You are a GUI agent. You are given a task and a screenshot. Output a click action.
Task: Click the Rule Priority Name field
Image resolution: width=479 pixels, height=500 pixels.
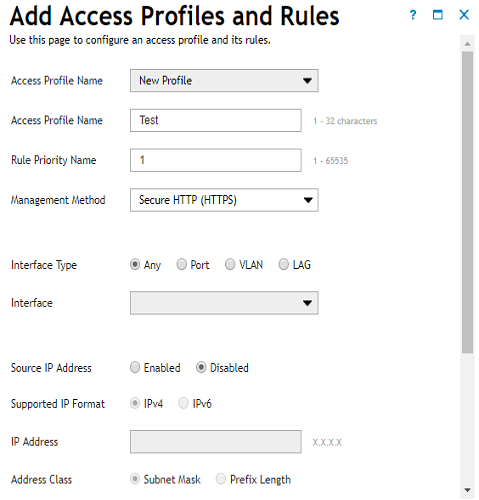pyautogui.click(x=216, y=160)
